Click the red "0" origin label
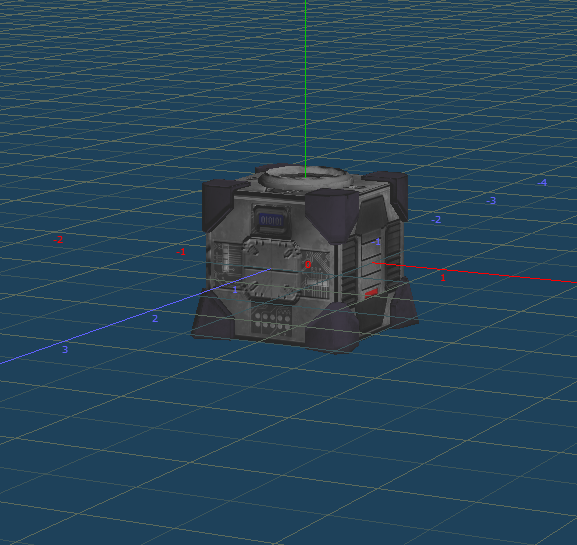 pyautogui.click(x=308, y=265)
